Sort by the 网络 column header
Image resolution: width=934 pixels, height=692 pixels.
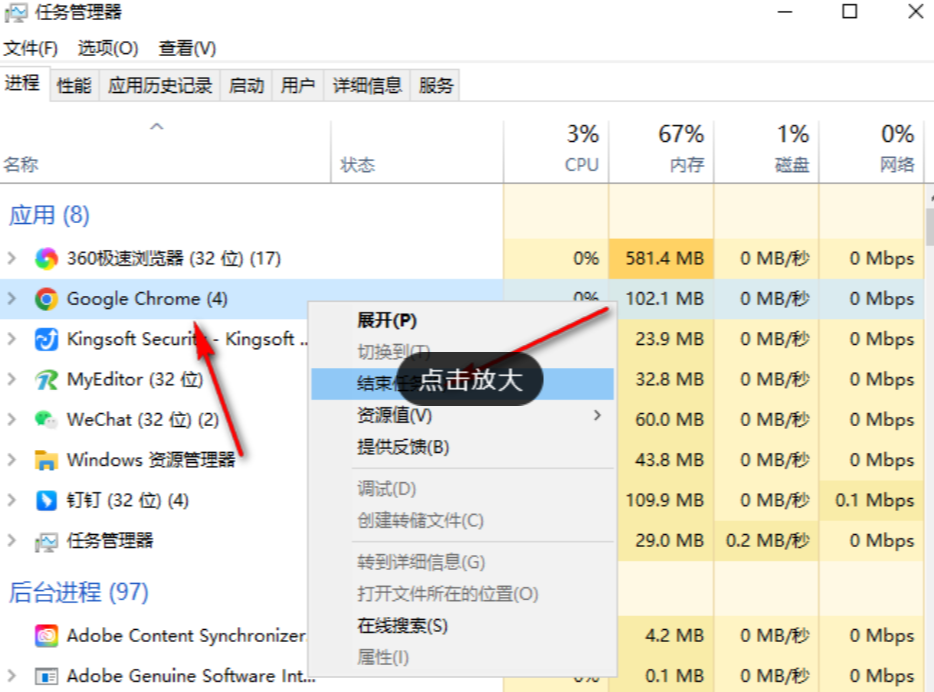871,151
